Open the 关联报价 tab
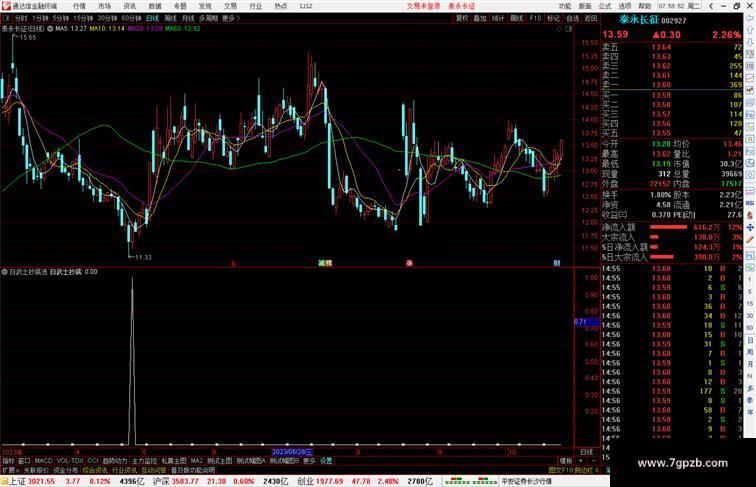 coord(36,470)
